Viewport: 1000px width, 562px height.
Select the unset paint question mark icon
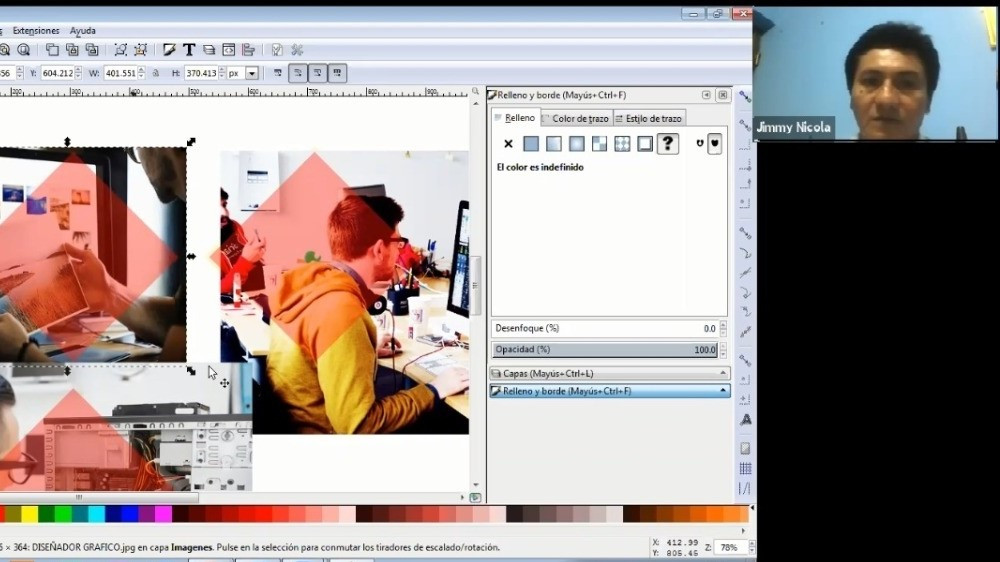pyautogui.click(x=668, y=143)
